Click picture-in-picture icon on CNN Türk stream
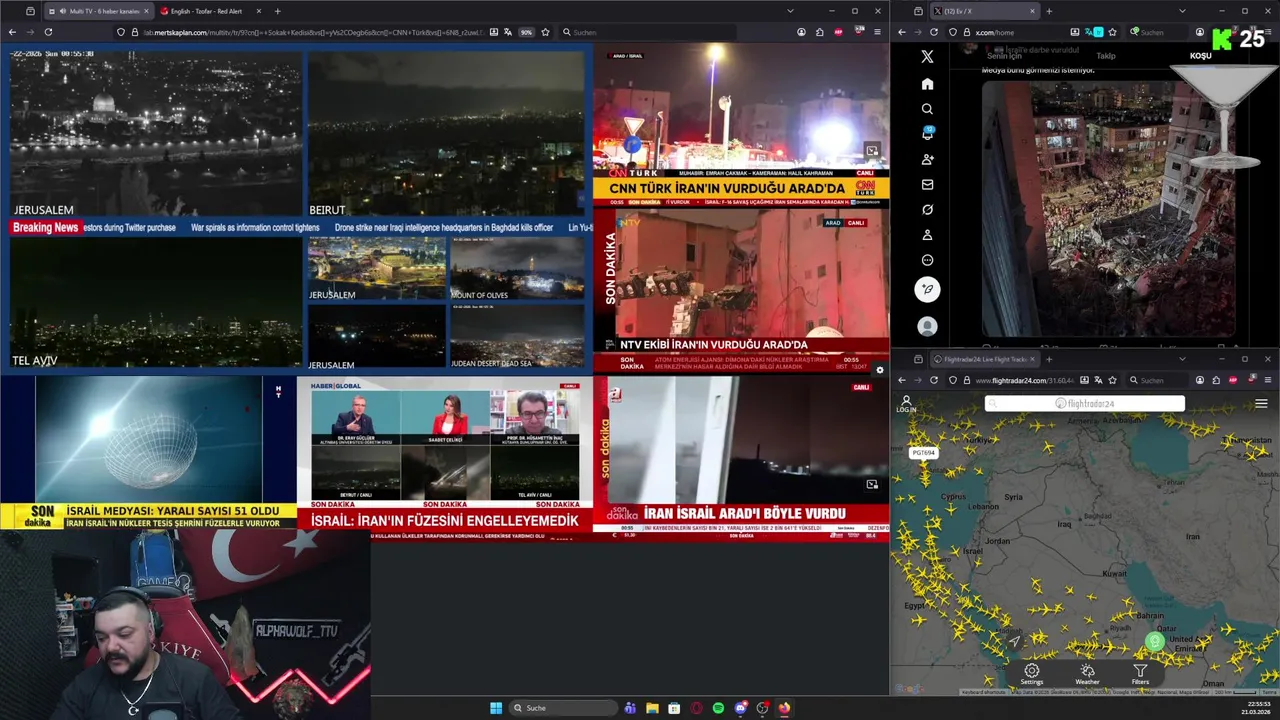The height and width of the screenshot is (720, 1280). [872, 151]
